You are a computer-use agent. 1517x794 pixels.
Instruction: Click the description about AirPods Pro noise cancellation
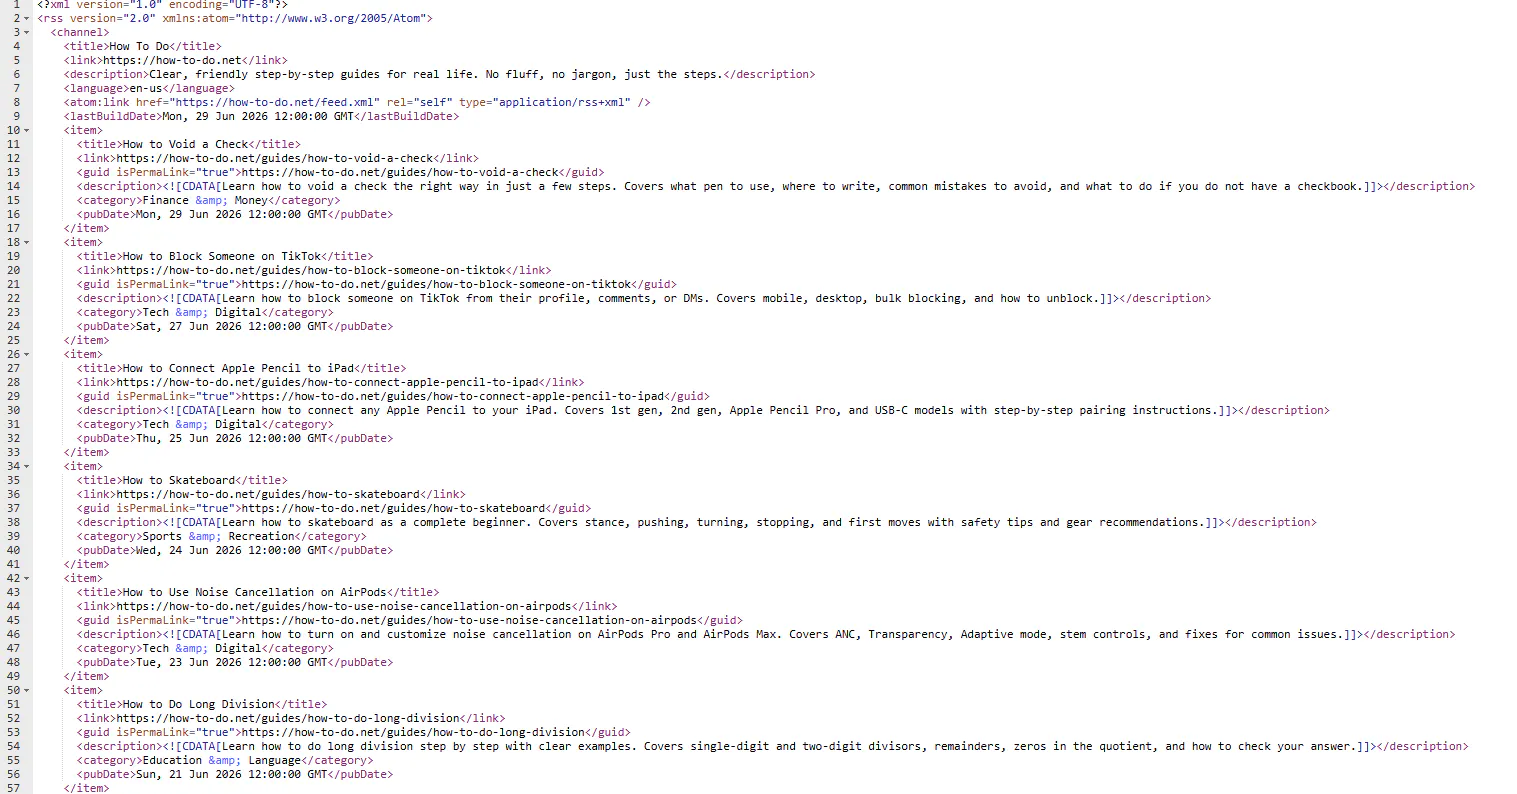(781, 634)
